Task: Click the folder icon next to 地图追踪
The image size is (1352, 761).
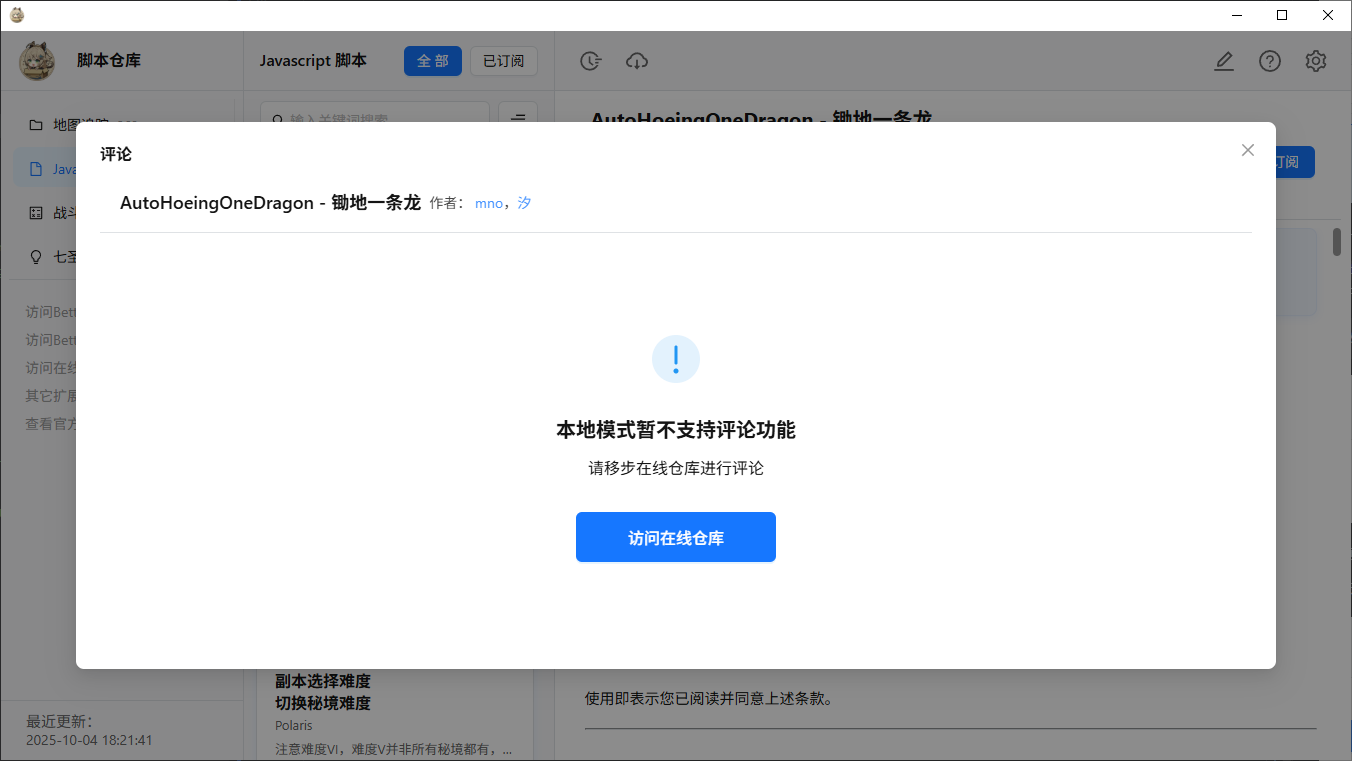Action: click(36, 124)
